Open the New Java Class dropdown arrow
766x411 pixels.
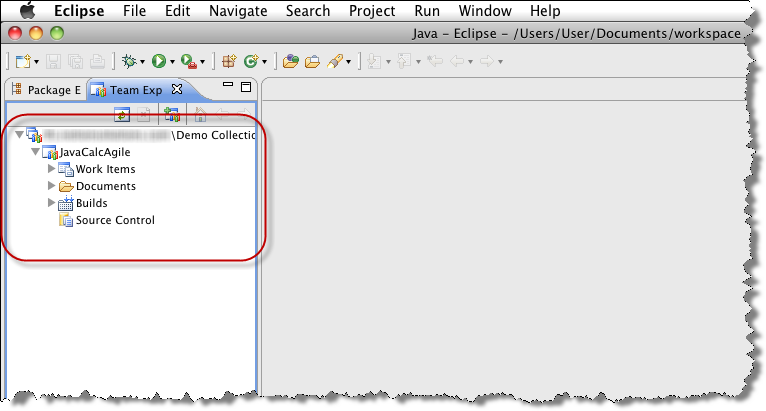click(264, 62)
